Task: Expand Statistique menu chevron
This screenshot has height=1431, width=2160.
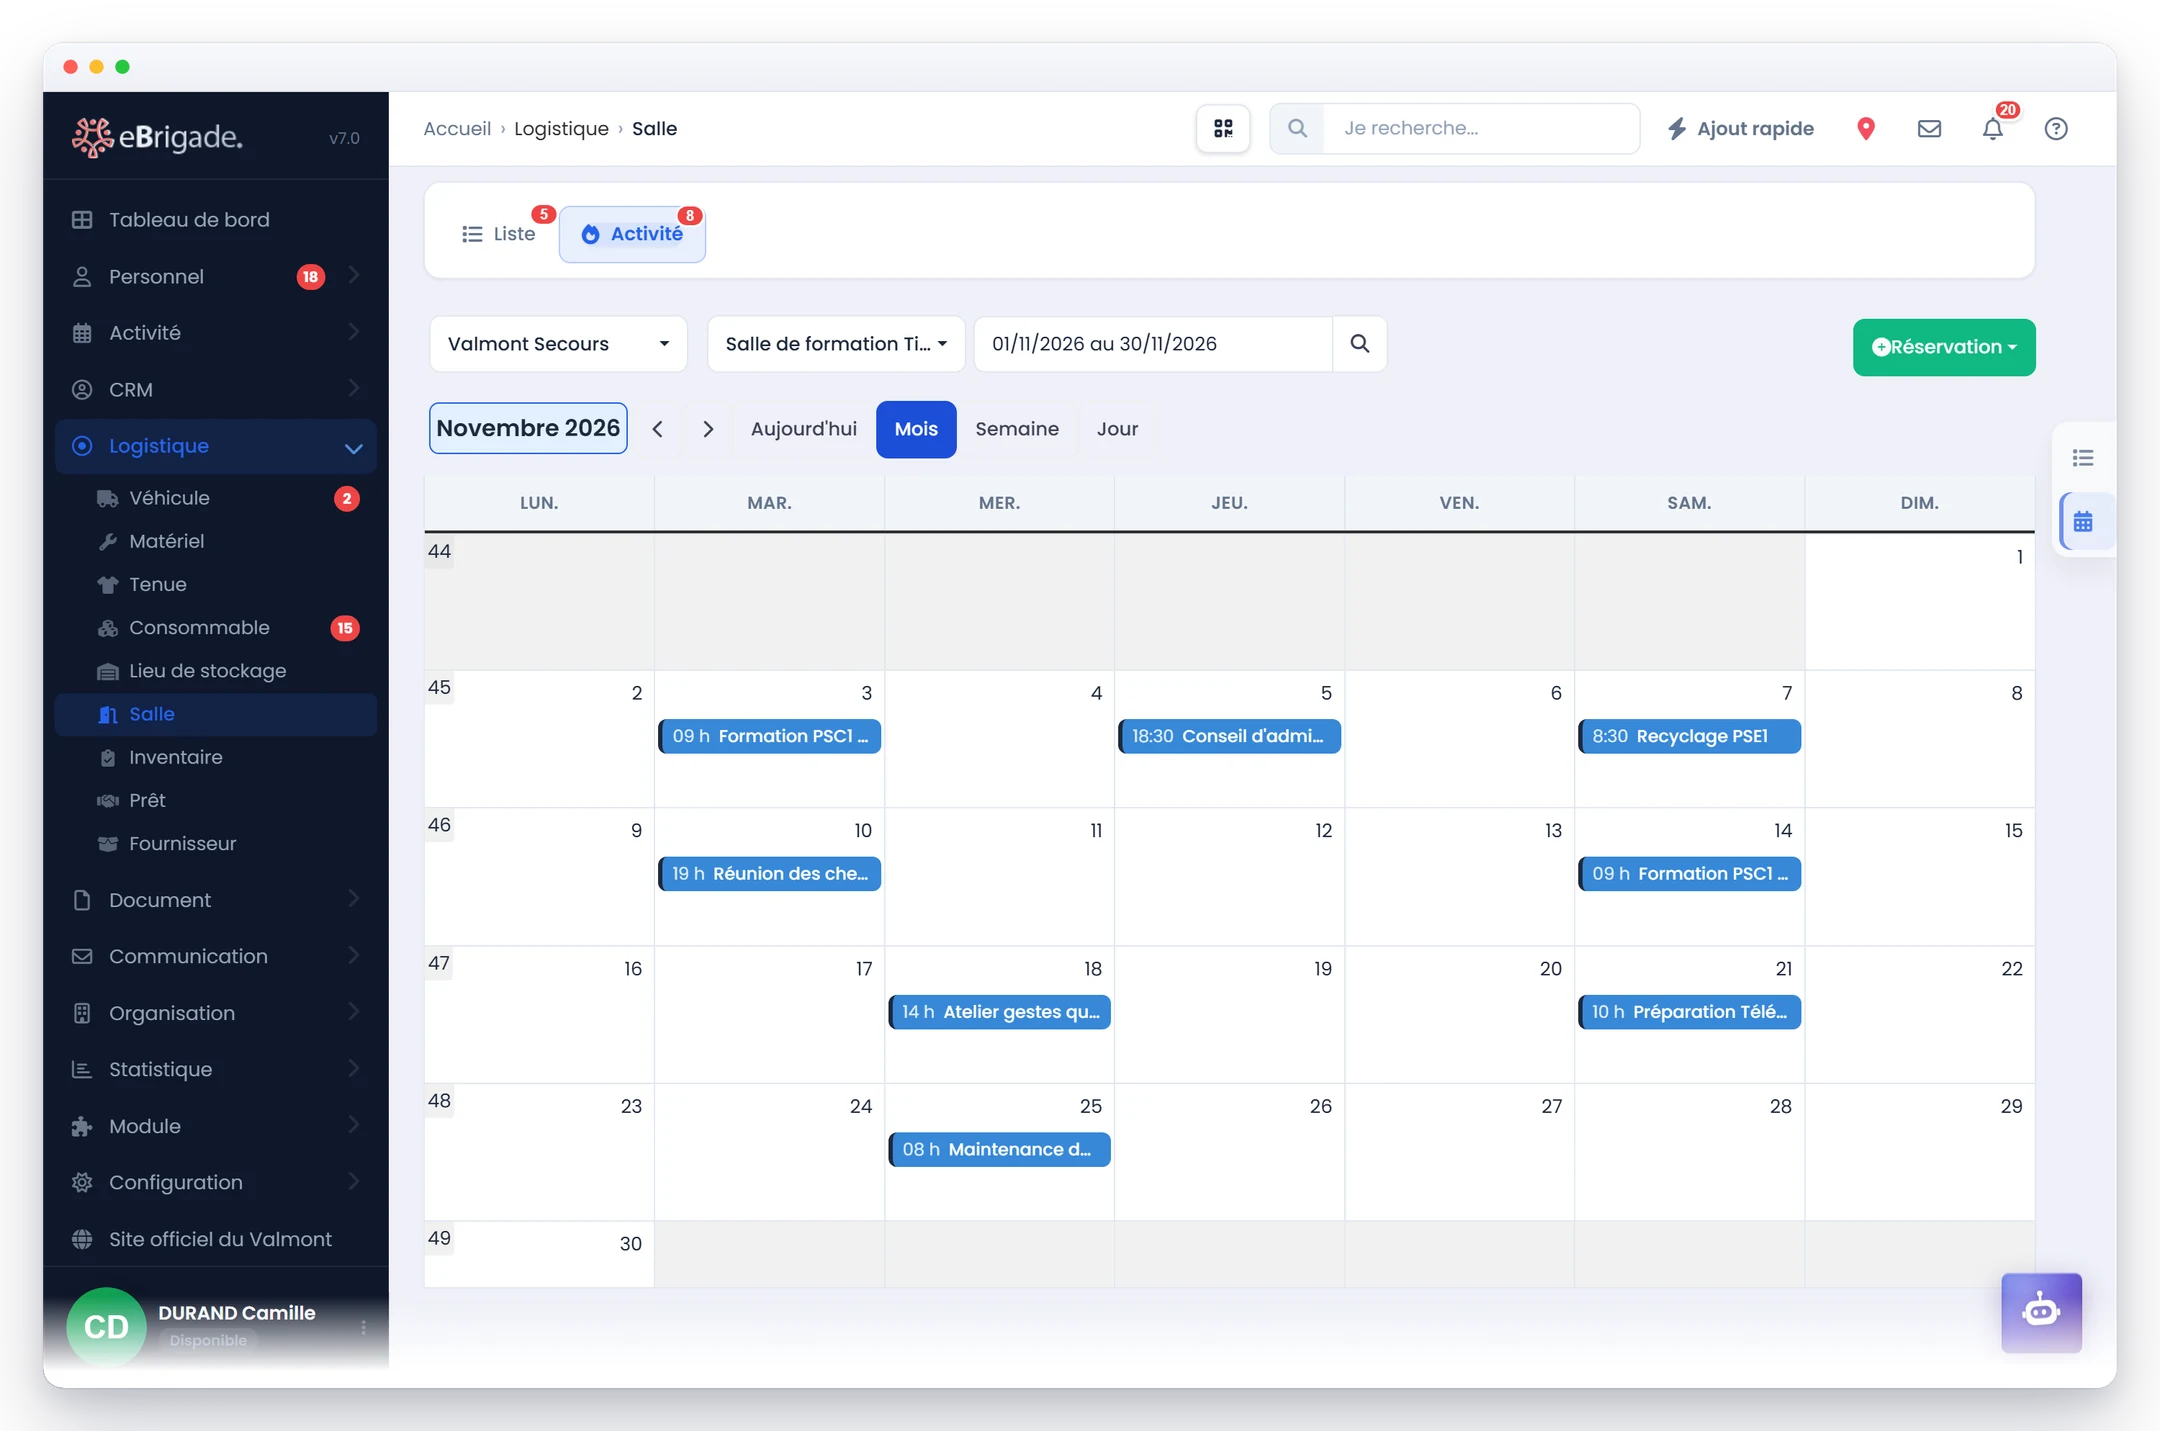Action: pyautogui.click(x=353, y=1069)
